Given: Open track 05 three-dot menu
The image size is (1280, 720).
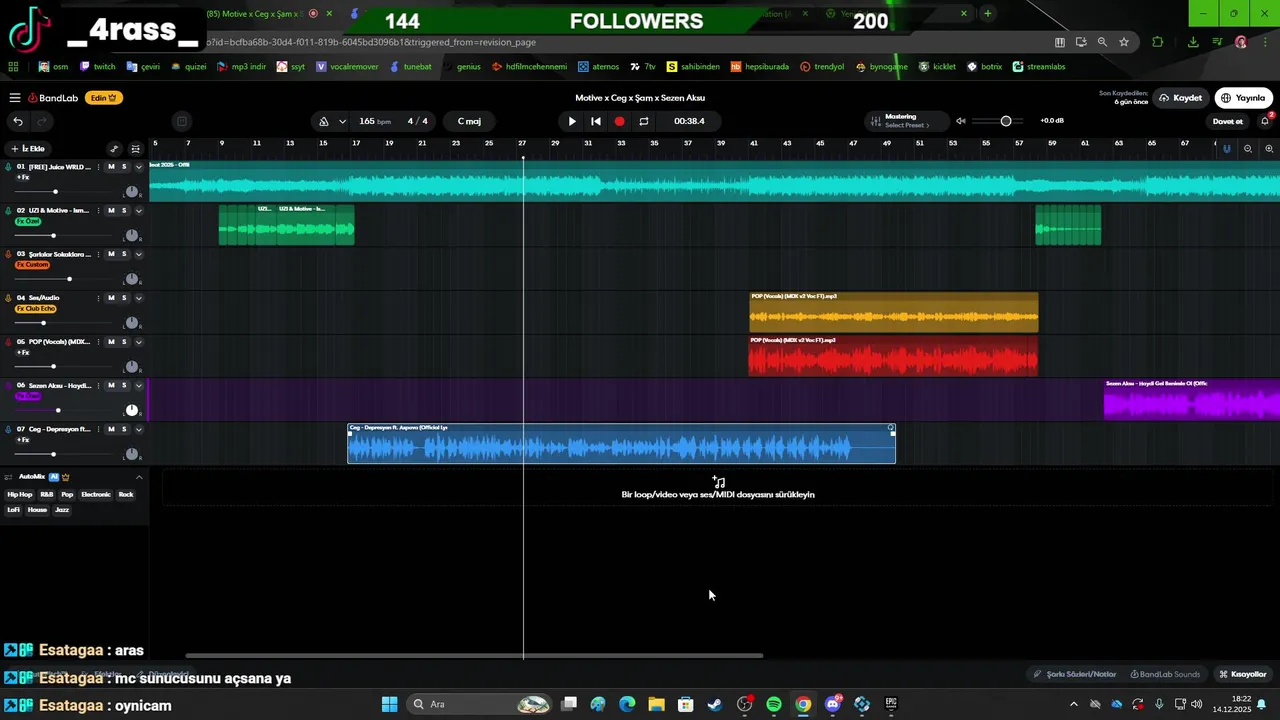Looking at the screenshot, I should (98, 342).
